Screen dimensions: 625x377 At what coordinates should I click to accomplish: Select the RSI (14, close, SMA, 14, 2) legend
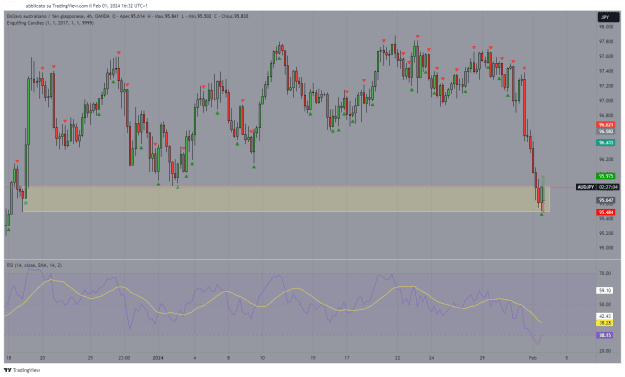pos(34,265)
